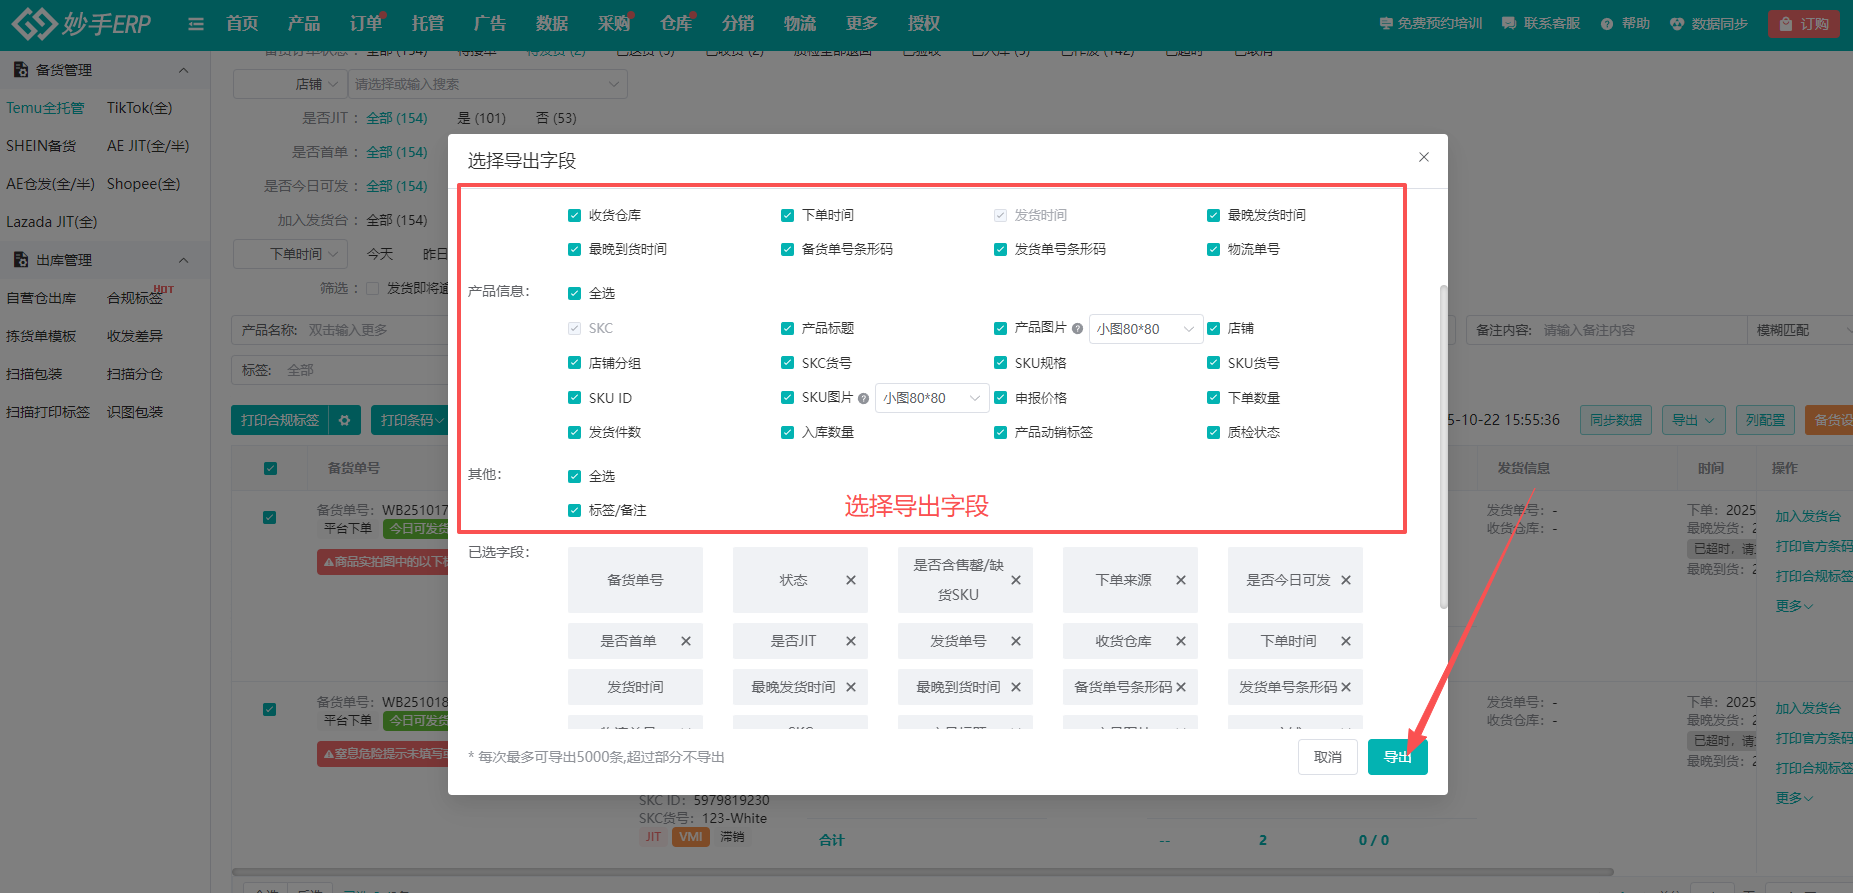Remove the 收货仓库 selected field tag
The height and width of the screenshot is (893, 1853).
click(x=1180, y=641)
